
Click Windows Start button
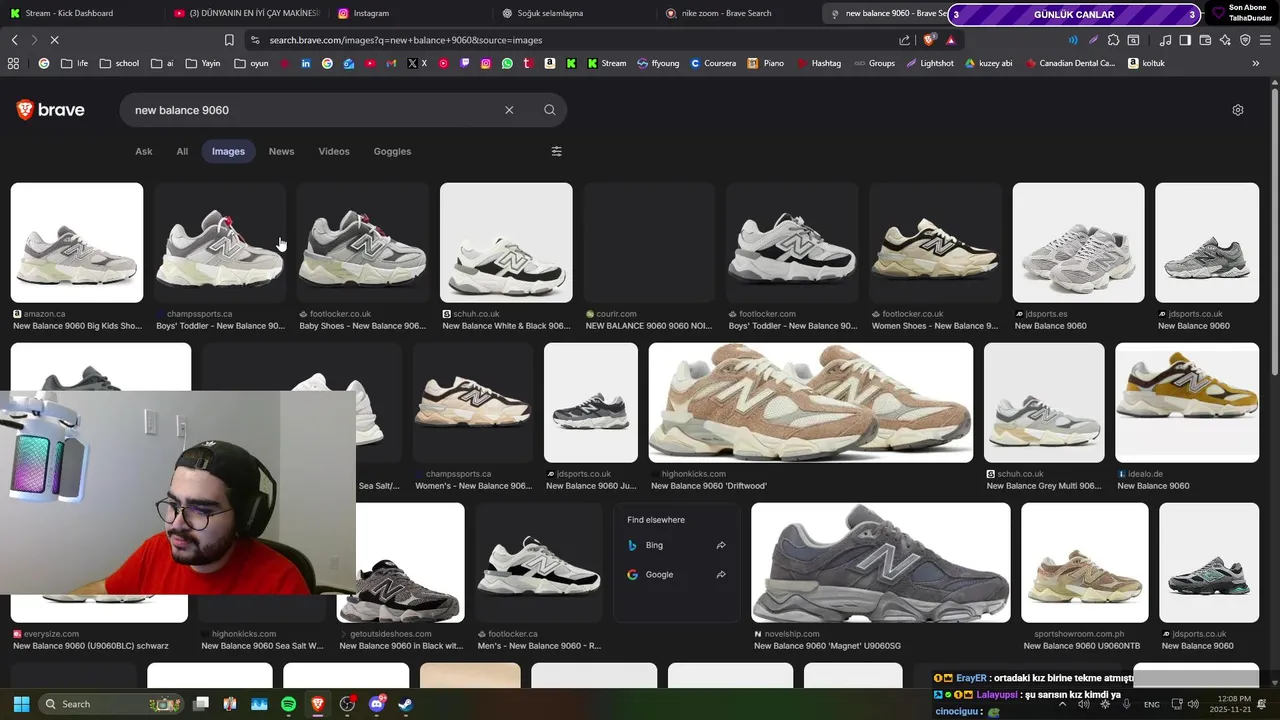pyautogui.click(x=21, y=704)
